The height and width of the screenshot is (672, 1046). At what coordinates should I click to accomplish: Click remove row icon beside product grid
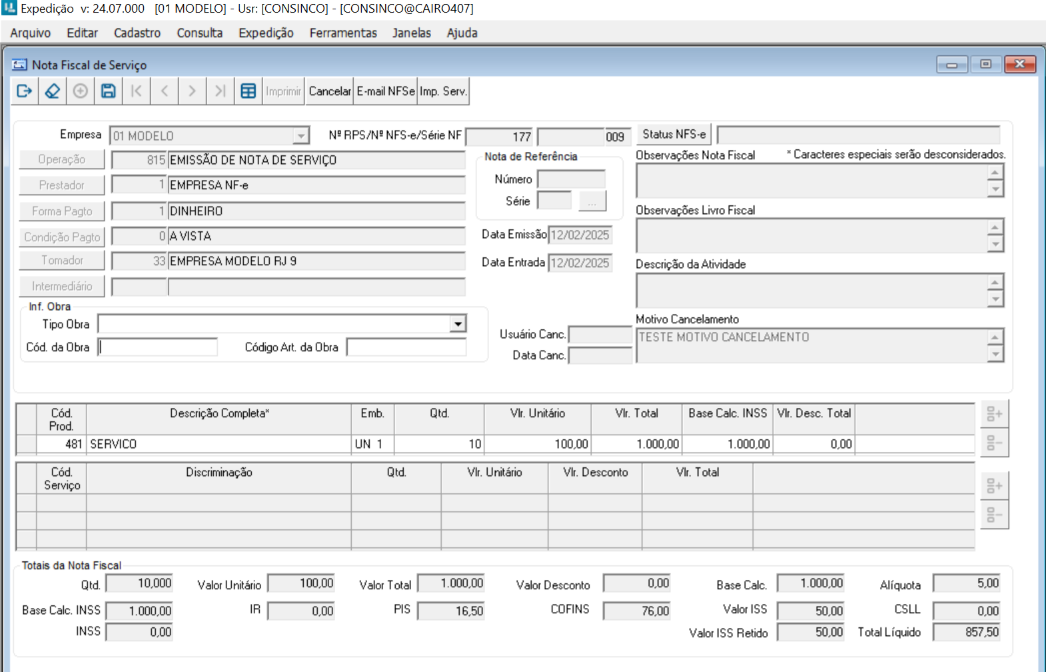(995, 442)
